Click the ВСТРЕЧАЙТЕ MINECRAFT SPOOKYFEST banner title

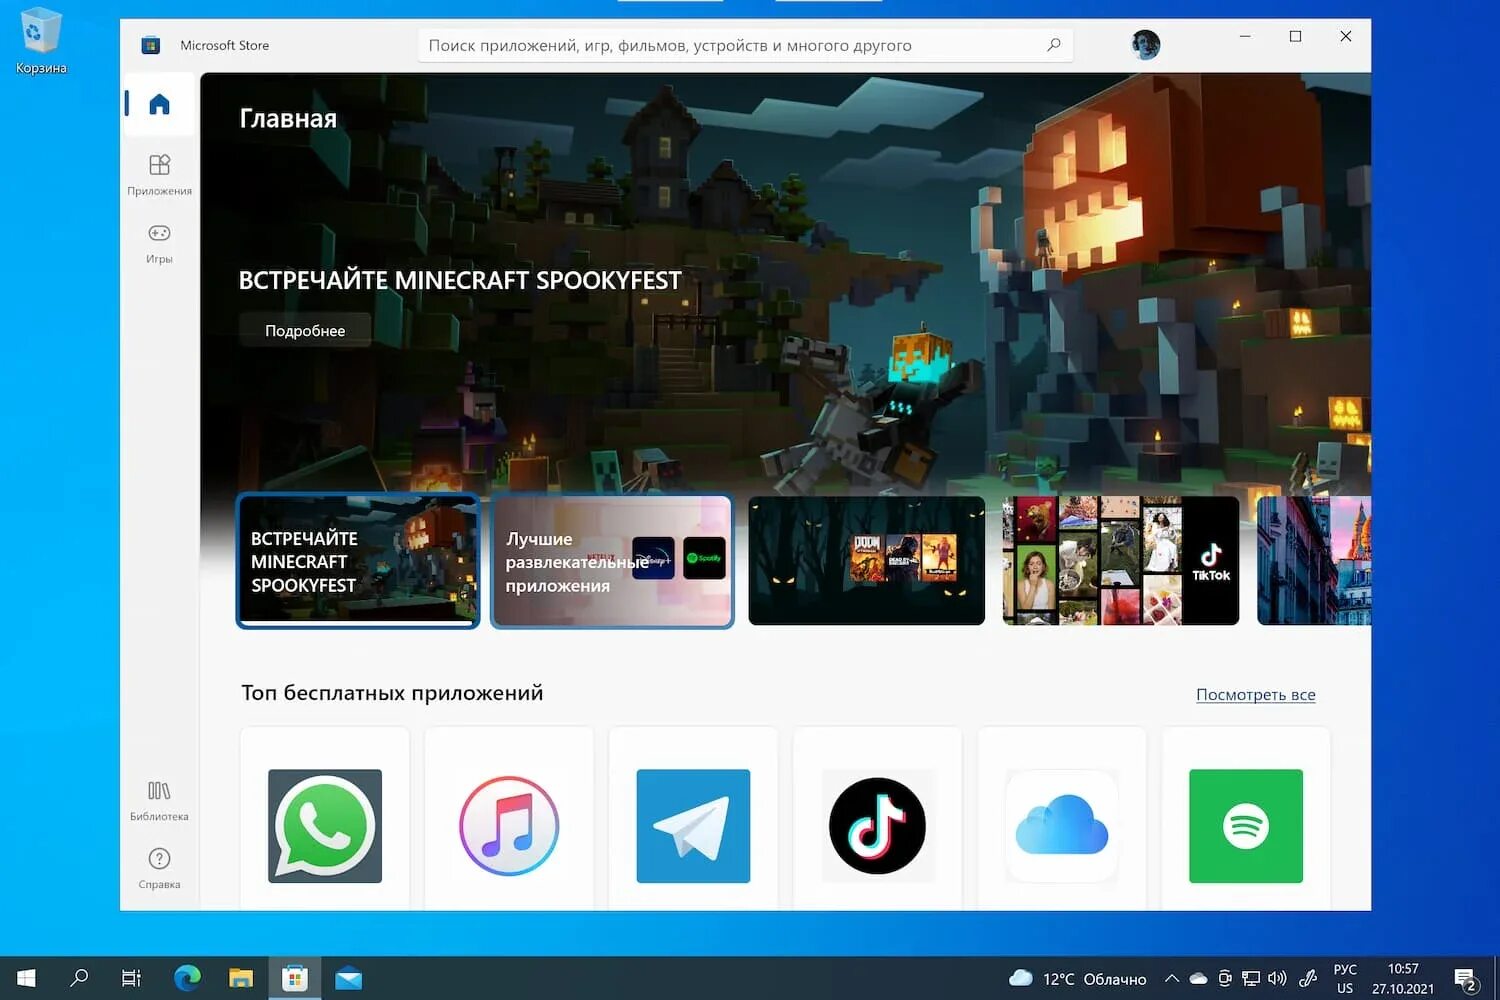(460, 280)
